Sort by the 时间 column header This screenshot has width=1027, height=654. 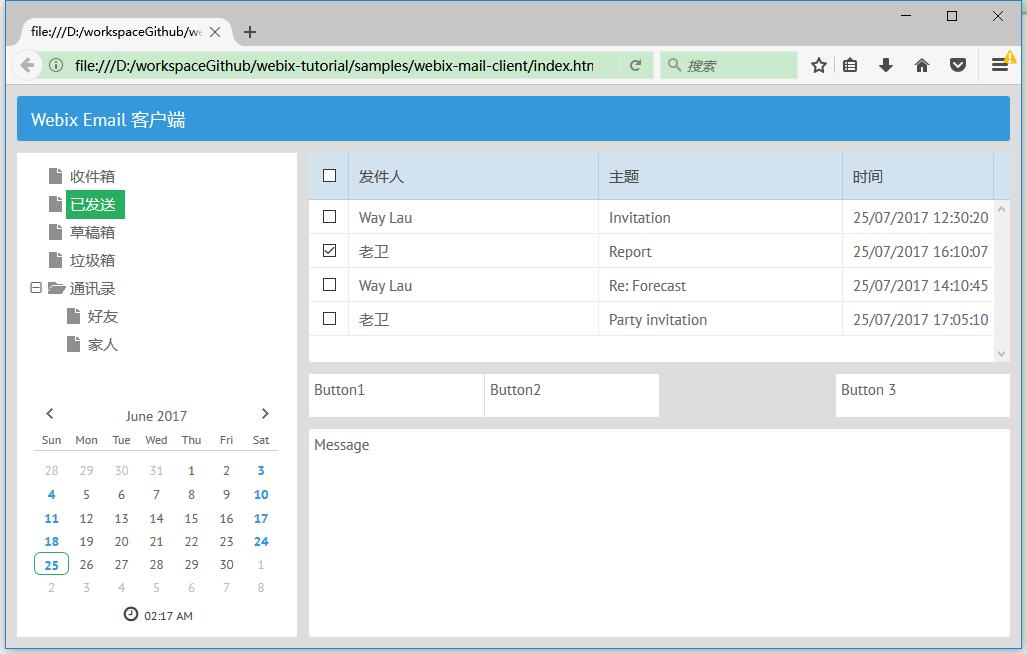(918, 176)
